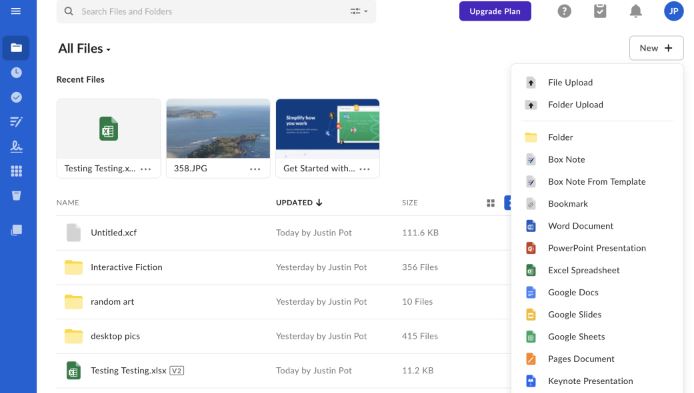This screenshot has width=694, height=393.
Task: Switch to grid view icon
Action: [491, 203]
